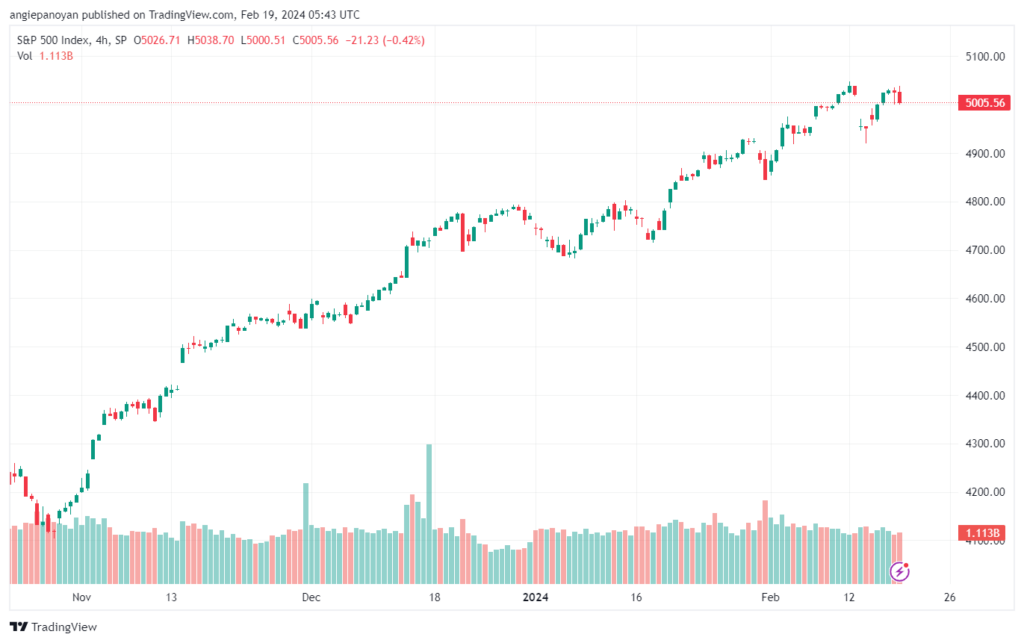Select the Nov date marker
The image size is (1024, 643).
pyautogui.click(x=82, y=597)
